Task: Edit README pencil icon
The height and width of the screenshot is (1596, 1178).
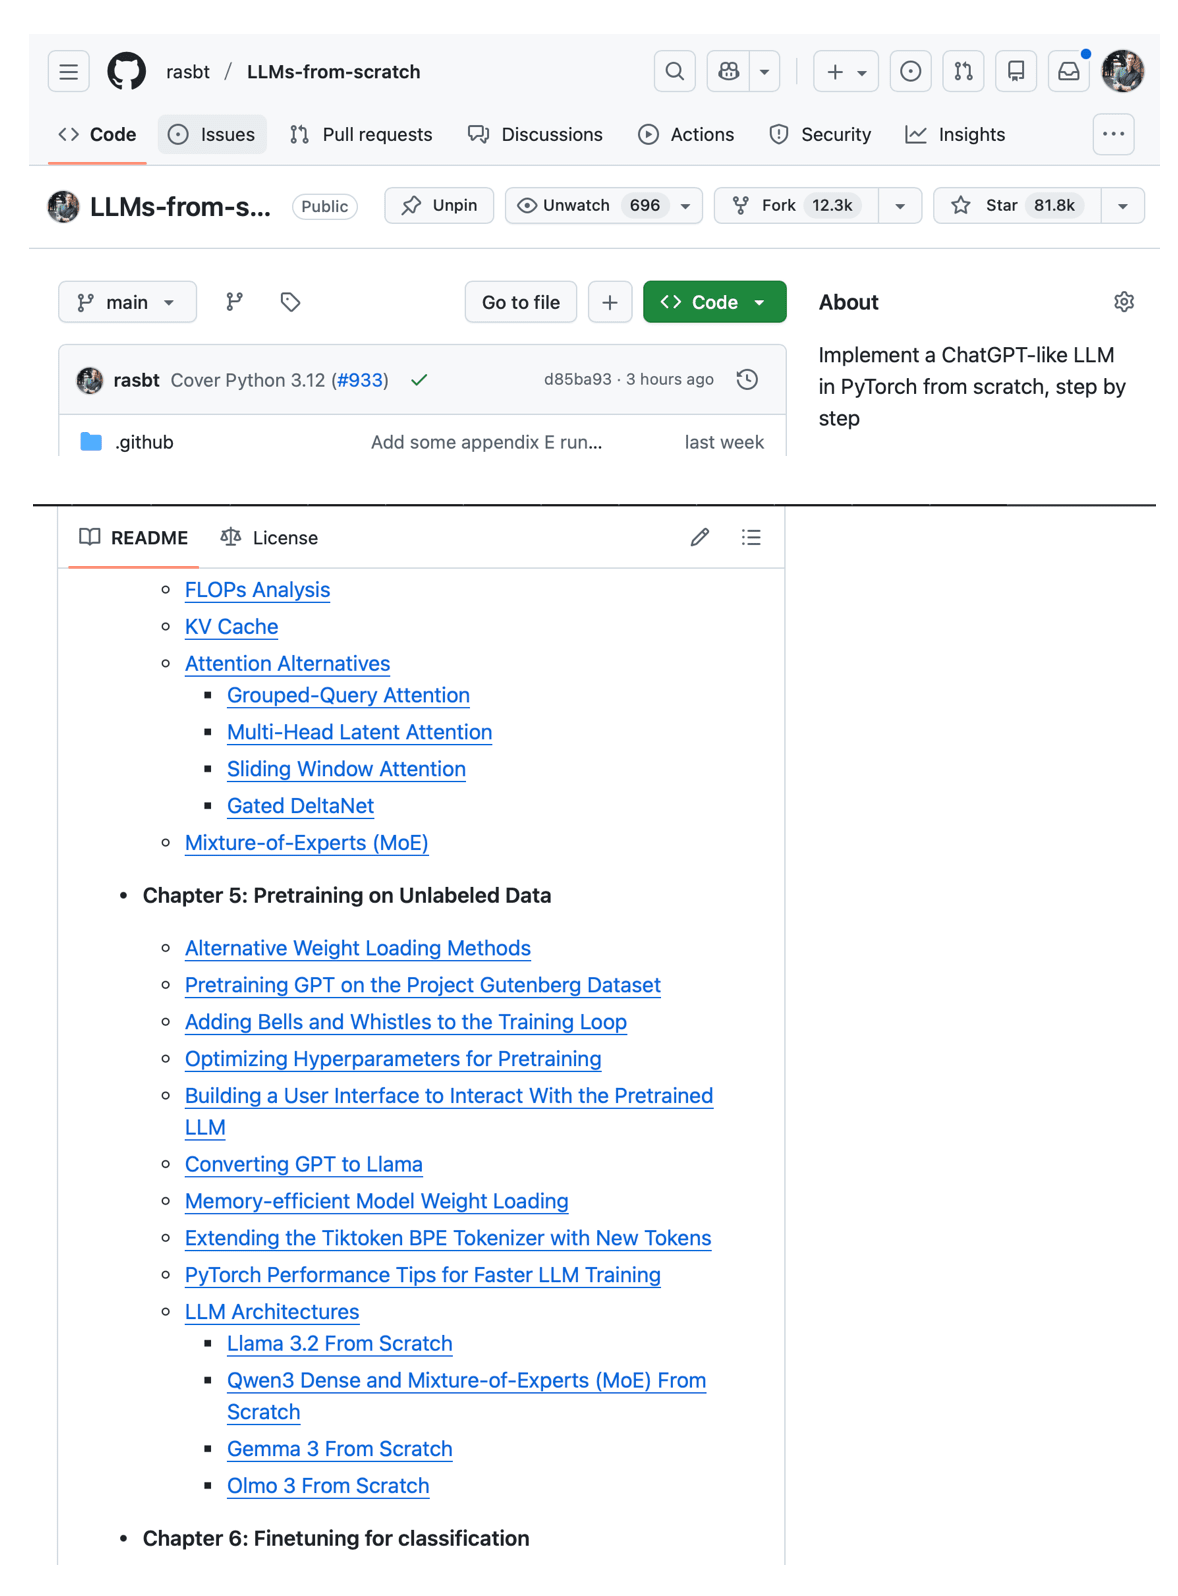Action: 700,538
